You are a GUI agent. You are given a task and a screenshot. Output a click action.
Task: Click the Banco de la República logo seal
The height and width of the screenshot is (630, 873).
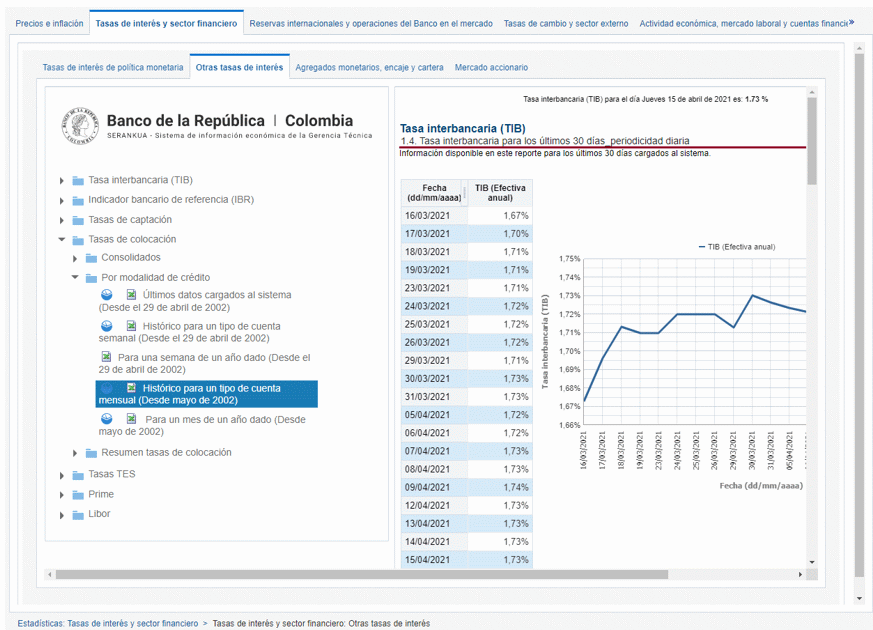click(x=80, y=126)
